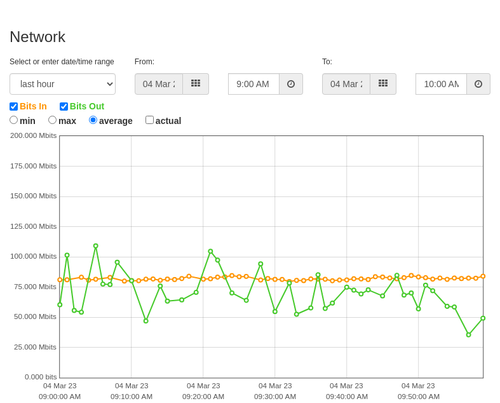This screenshot has height=403, width=500.
Task: Uncheck the Bits Out checkbox
Action: pyautogui.click(x=64, y=106)
